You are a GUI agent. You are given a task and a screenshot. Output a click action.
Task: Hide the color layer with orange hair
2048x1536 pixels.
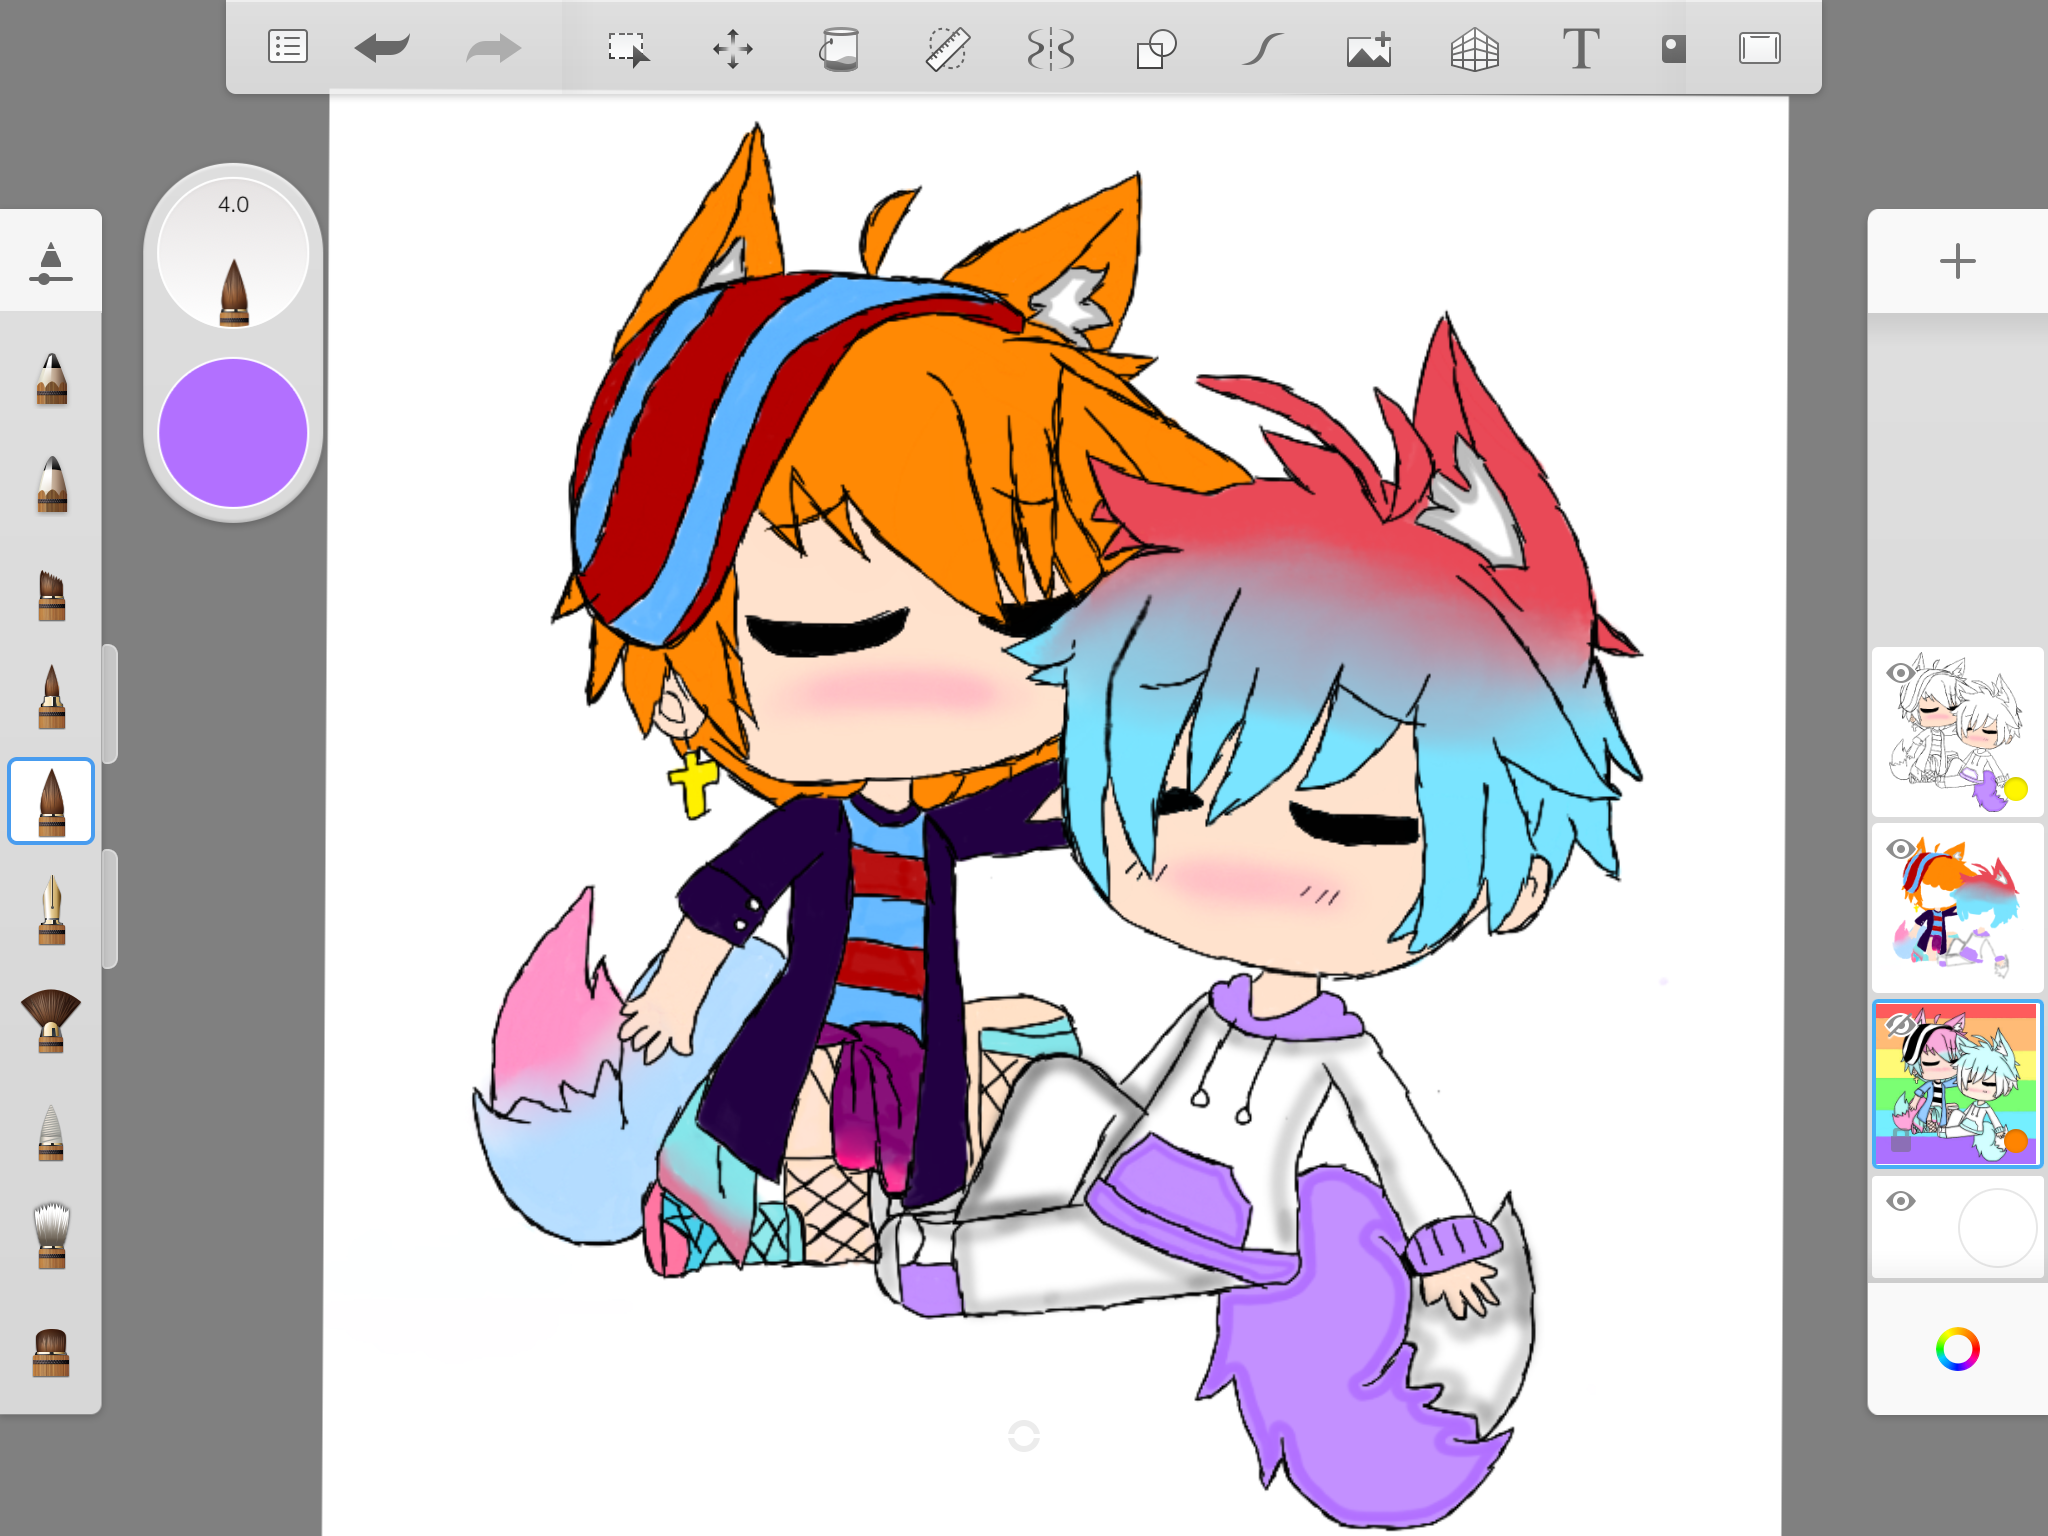1900,849
